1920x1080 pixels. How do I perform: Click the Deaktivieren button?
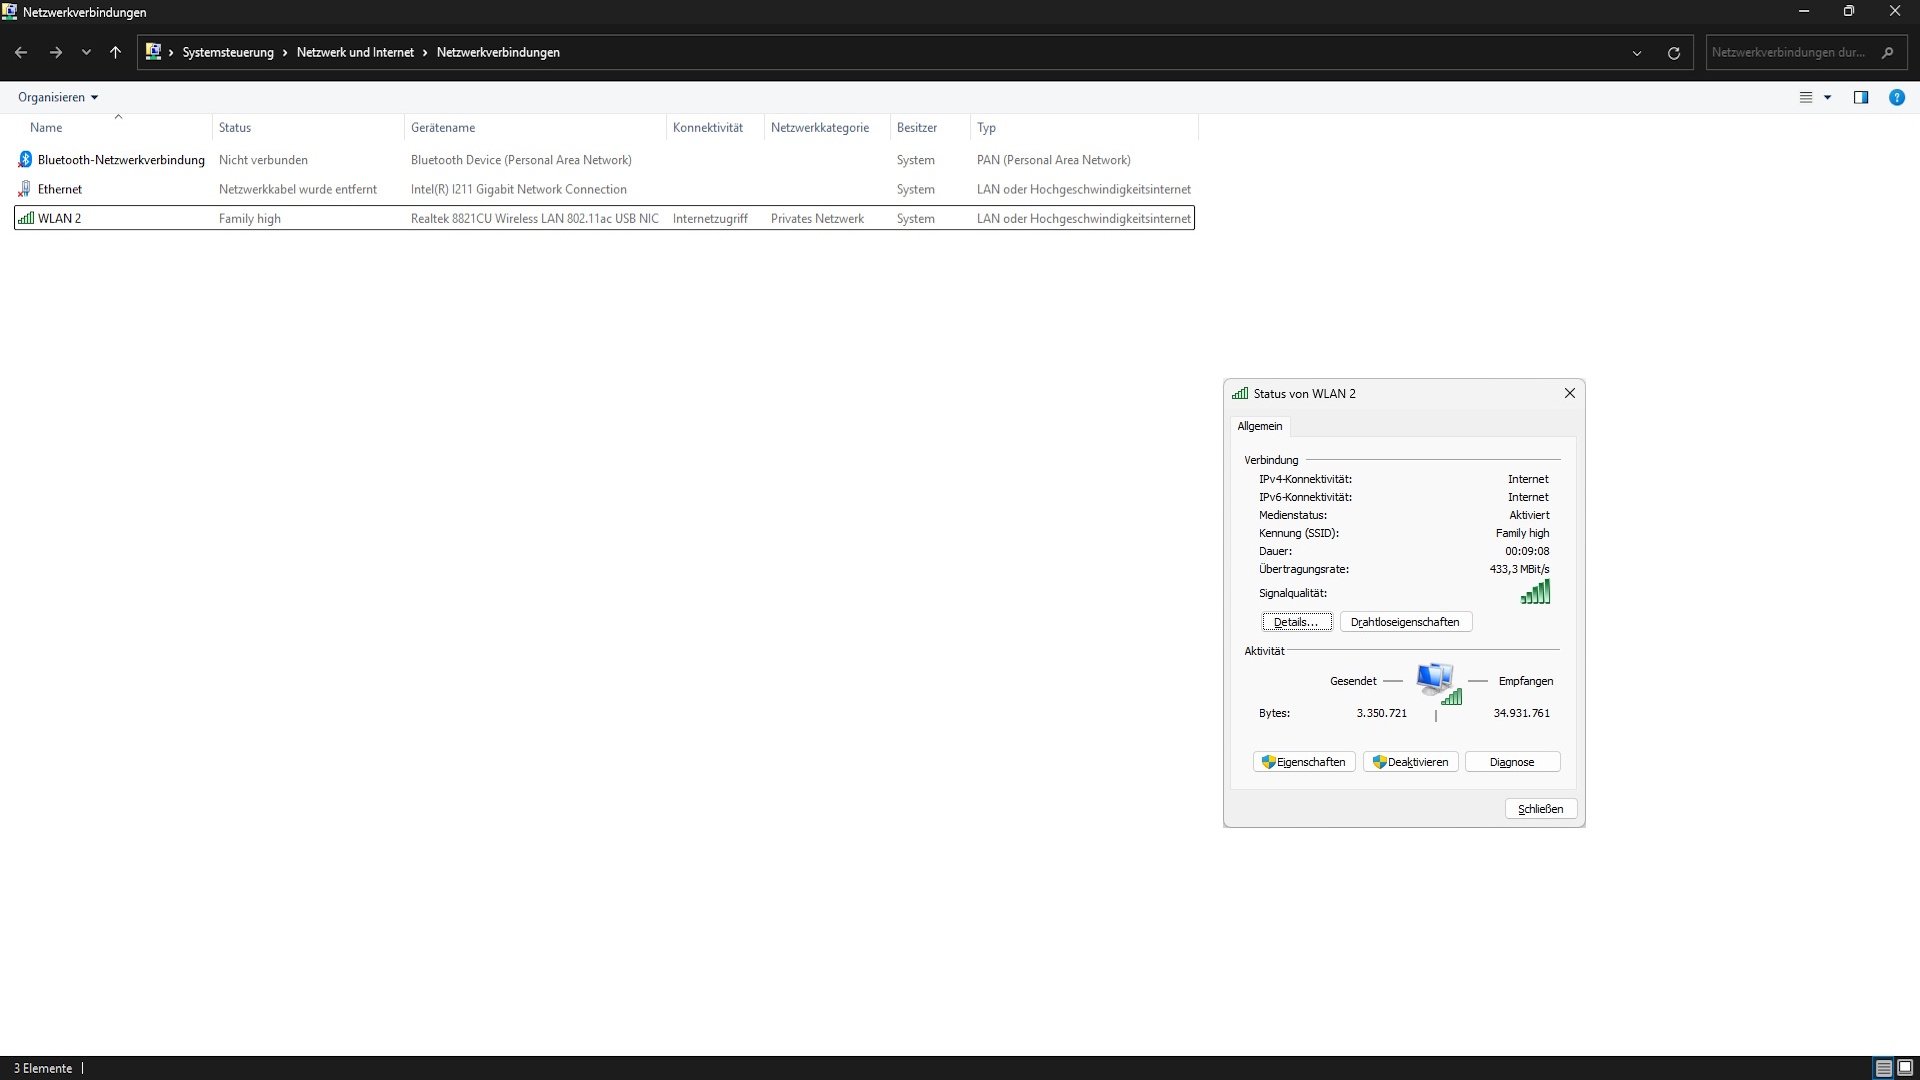[1410, 762]
